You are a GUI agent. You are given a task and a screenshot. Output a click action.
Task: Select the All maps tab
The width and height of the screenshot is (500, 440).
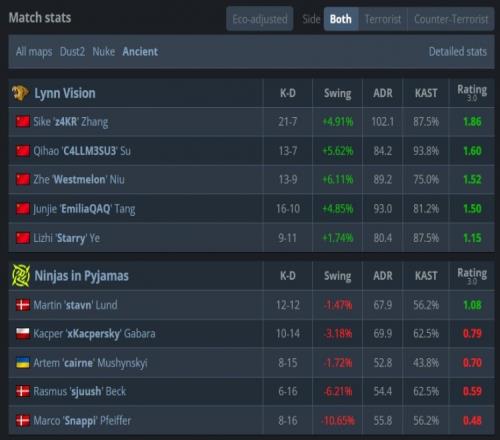pos(34,52)
